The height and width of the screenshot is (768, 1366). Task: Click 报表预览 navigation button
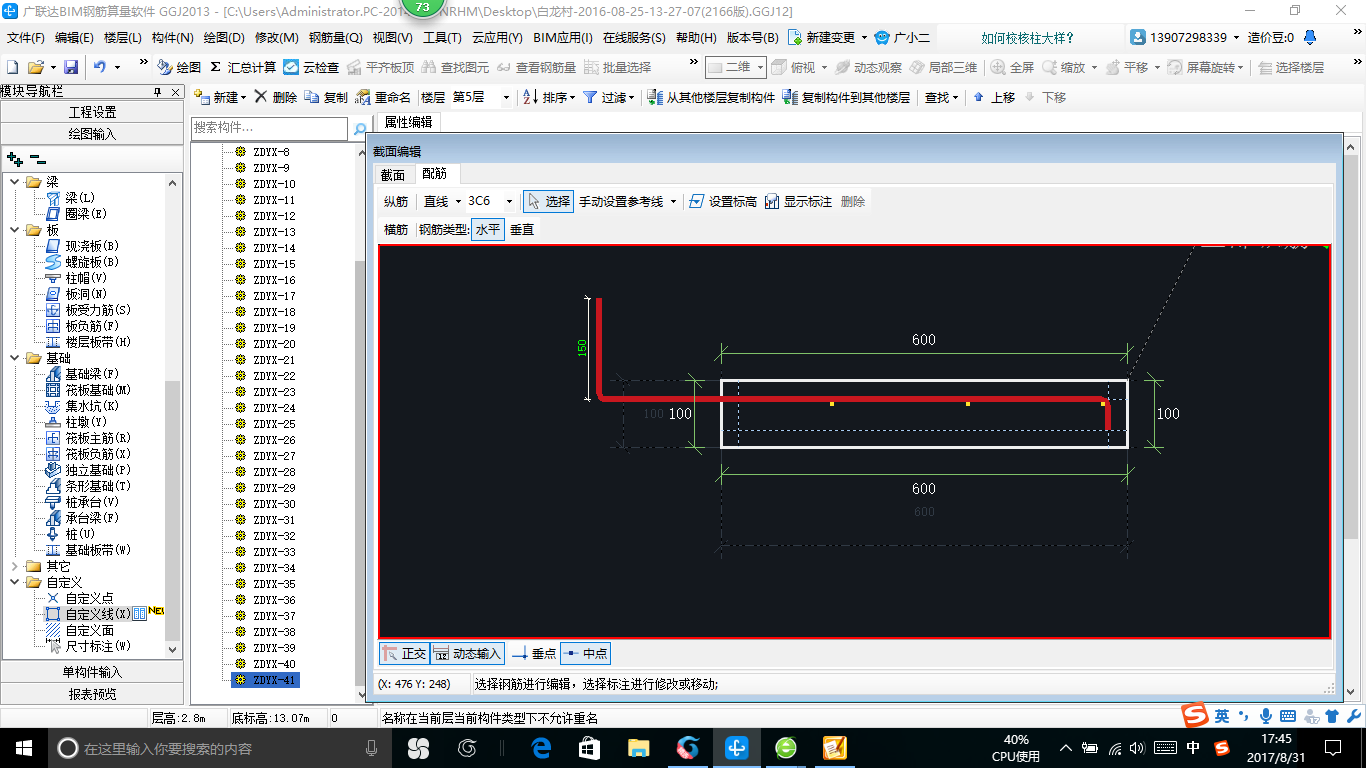point(92,694)
